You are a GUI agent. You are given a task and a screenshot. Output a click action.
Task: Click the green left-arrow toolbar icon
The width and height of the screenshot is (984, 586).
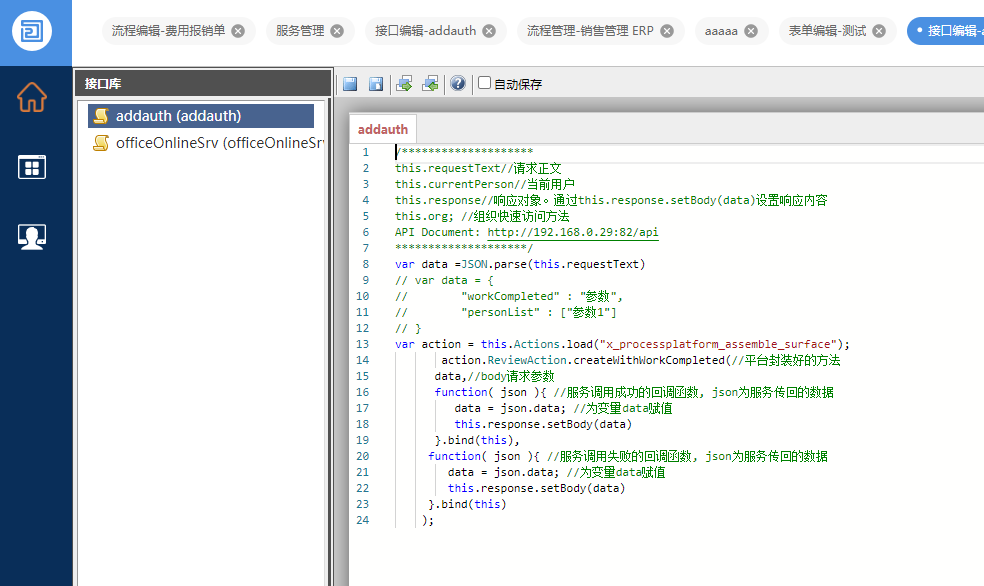point(430,84)
